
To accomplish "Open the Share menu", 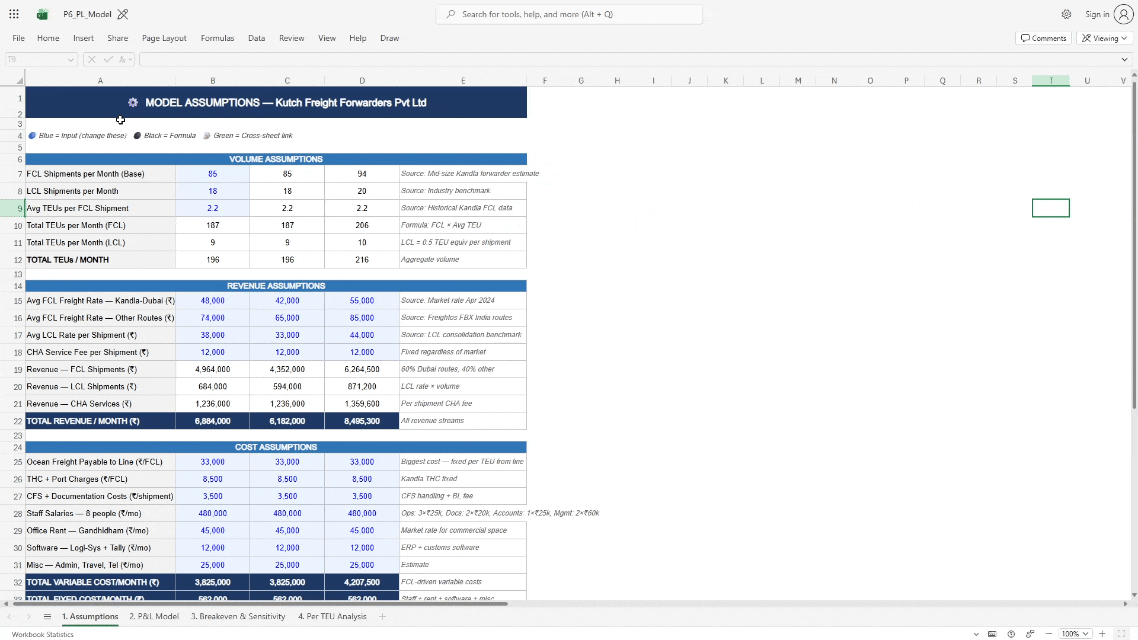I will pyautogui.click(x=118, y=38).
